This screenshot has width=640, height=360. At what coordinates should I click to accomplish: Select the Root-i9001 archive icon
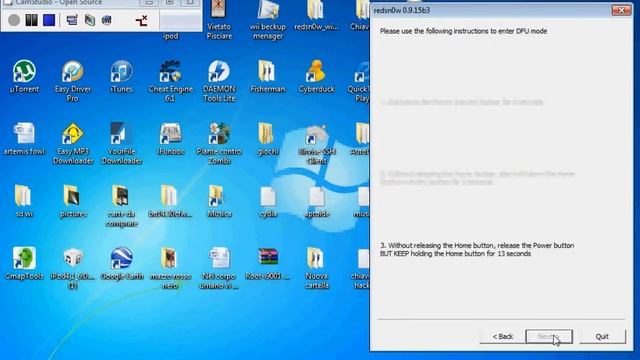point(267,263)
